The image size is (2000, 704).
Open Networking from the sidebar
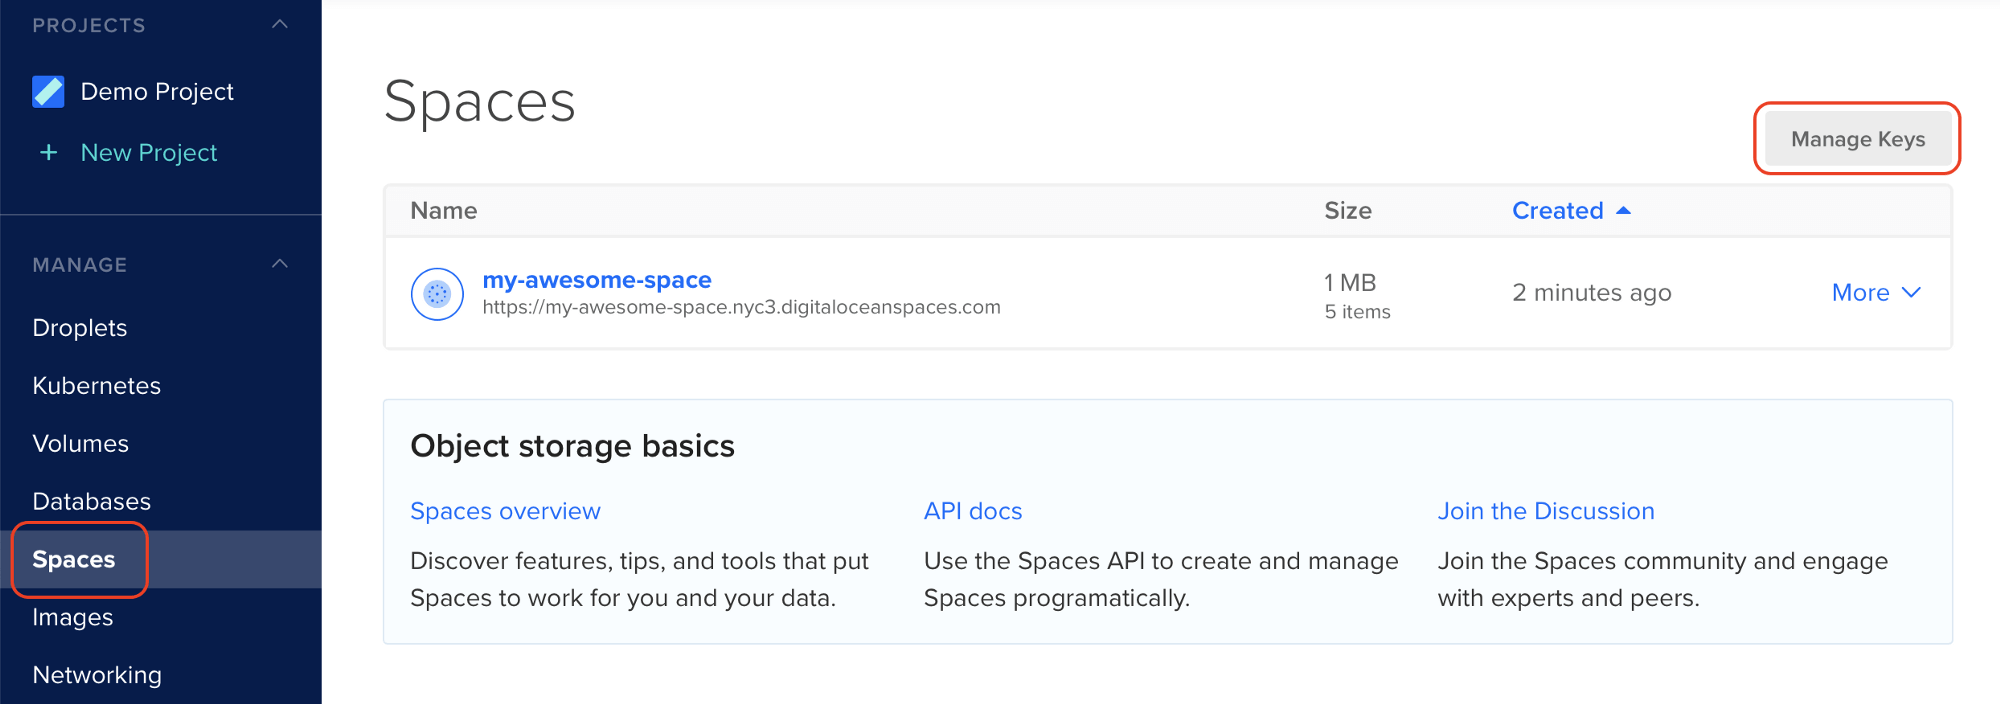(96, 676)
